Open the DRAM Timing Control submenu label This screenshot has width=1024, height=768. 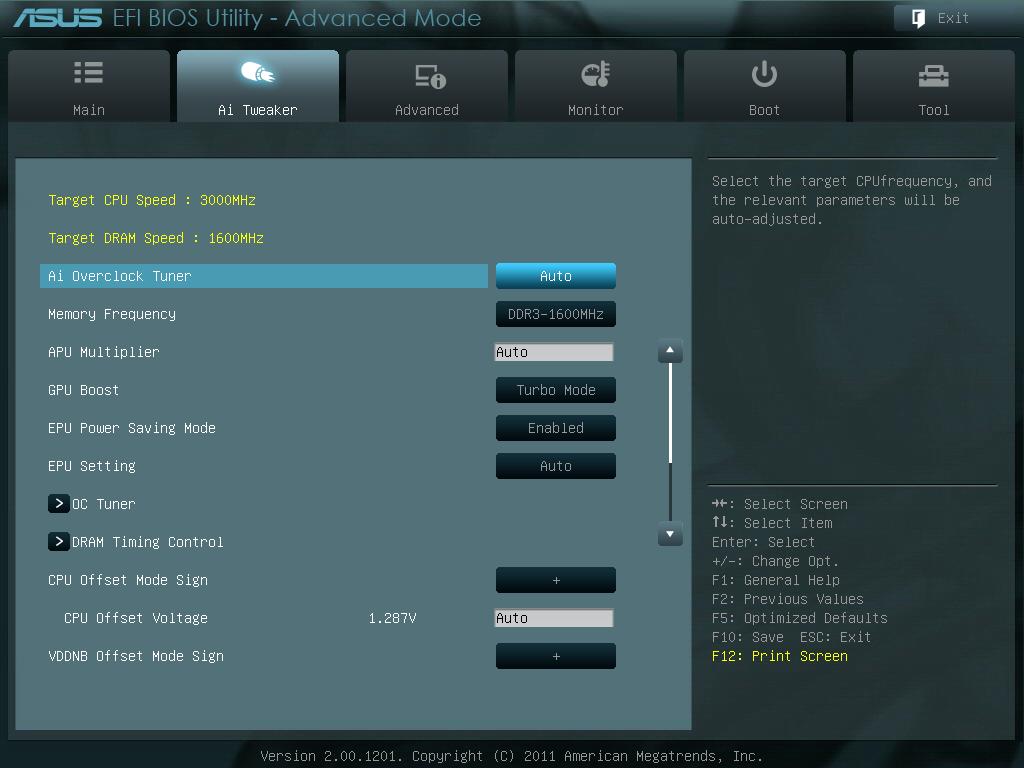point(148,542)
